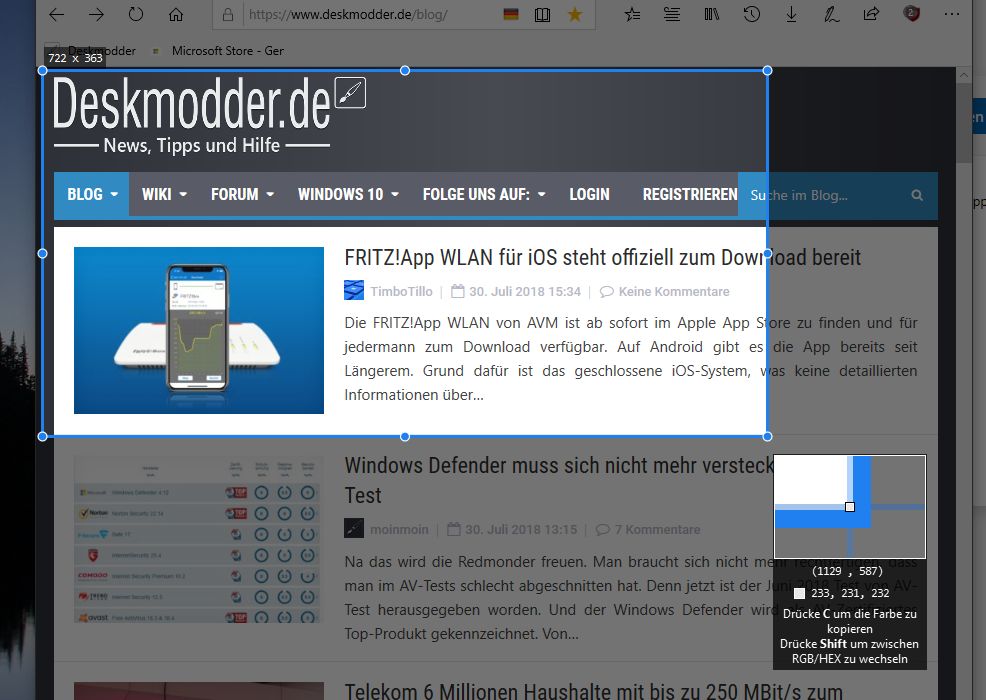Click the magnifier icon in blog search
This screenshot has height=700, width=986.
point(917,196)
